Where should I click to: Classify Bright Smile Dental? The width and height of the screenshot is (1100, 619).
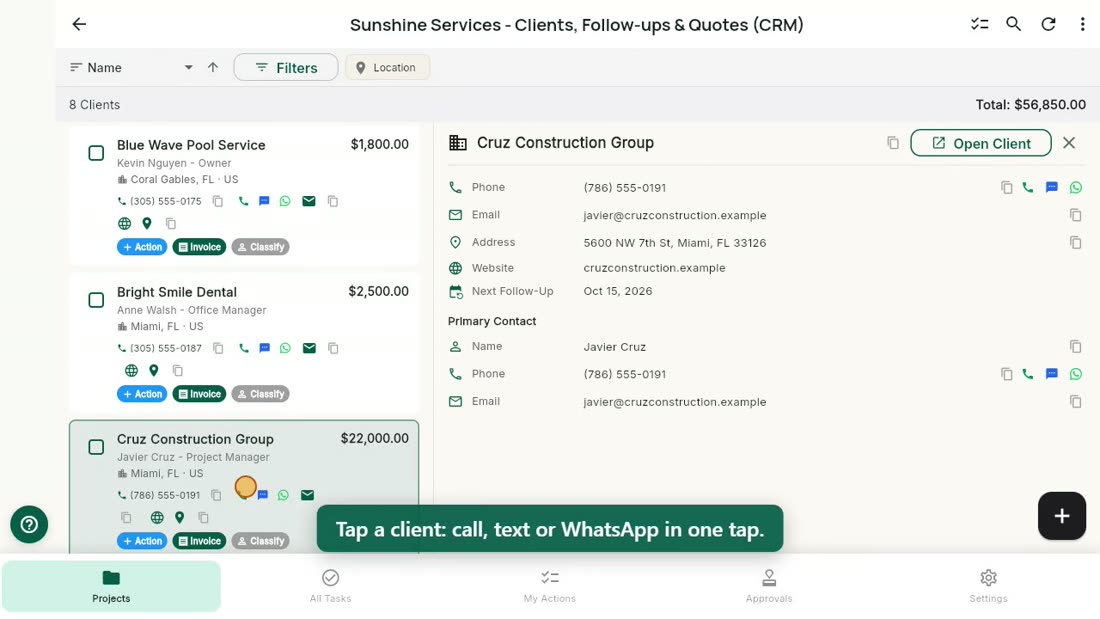[260, 394]
